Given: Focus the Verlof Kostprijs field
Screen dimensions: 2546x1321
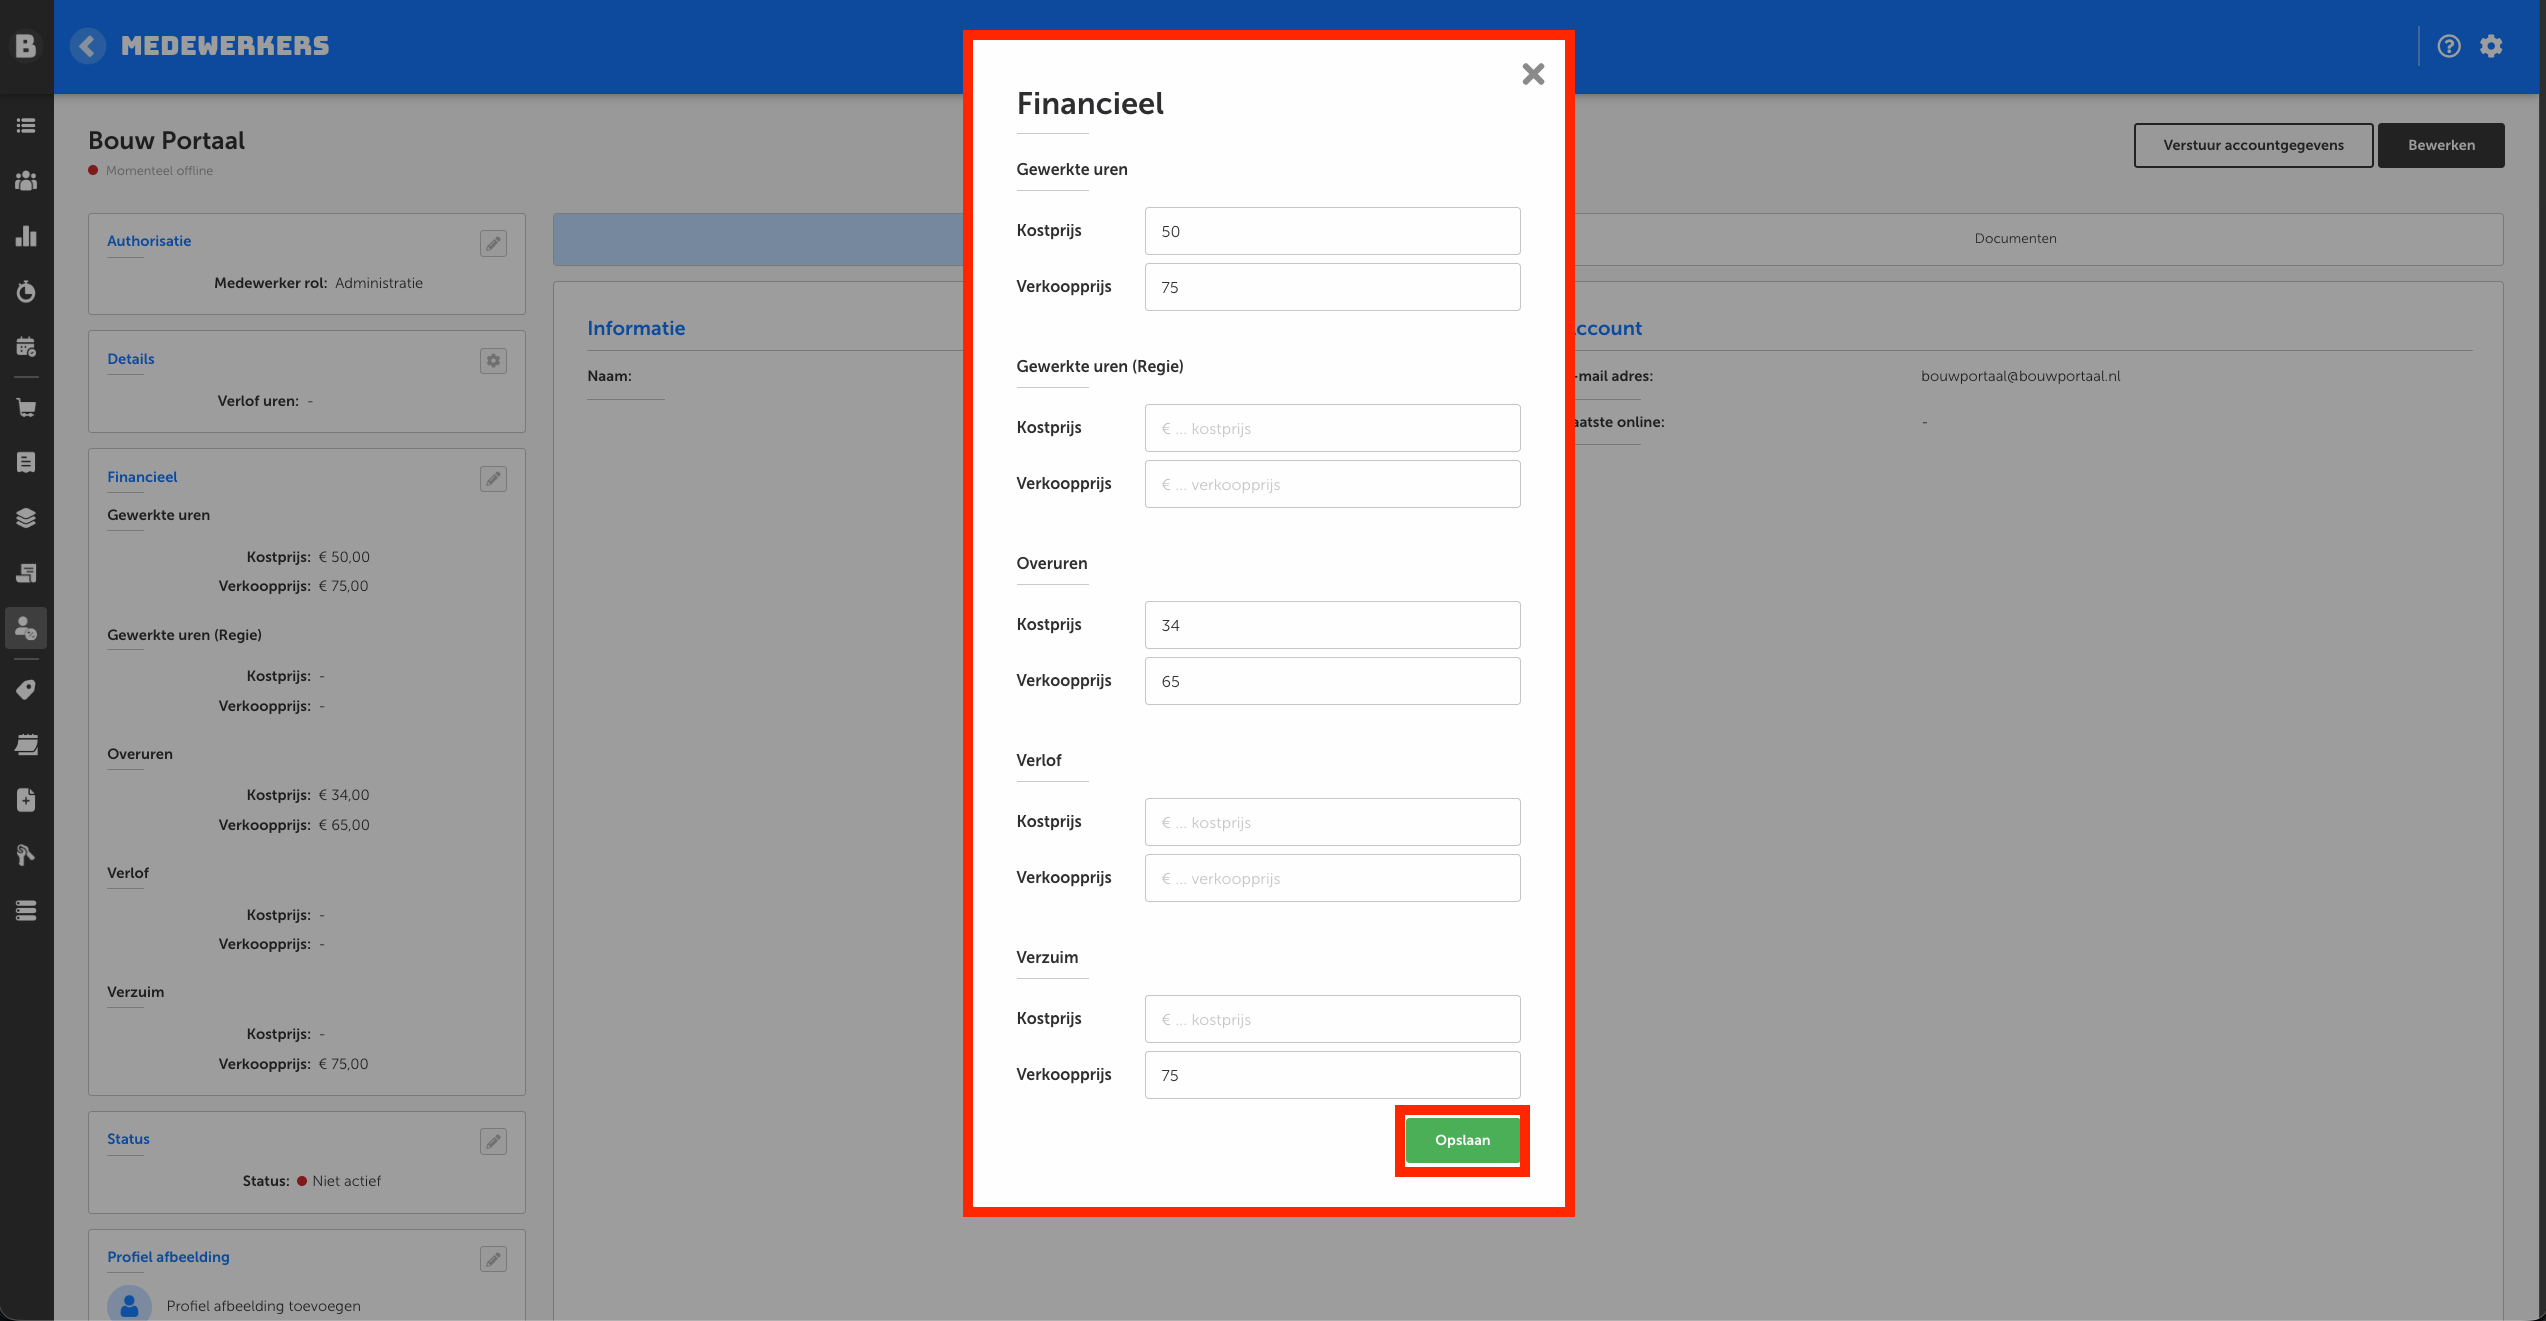Looking at the screenshot, I should (1332, 822).
